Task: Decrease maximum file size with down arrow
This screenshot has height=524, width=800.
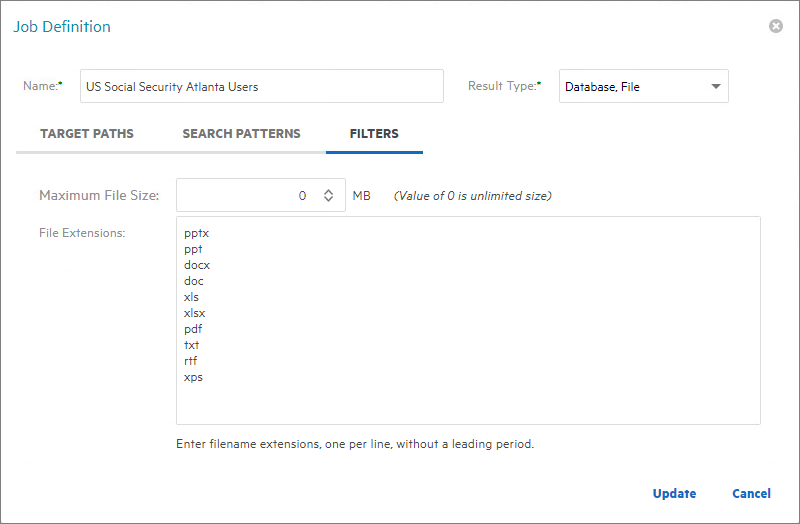Action: coord(328,201)
